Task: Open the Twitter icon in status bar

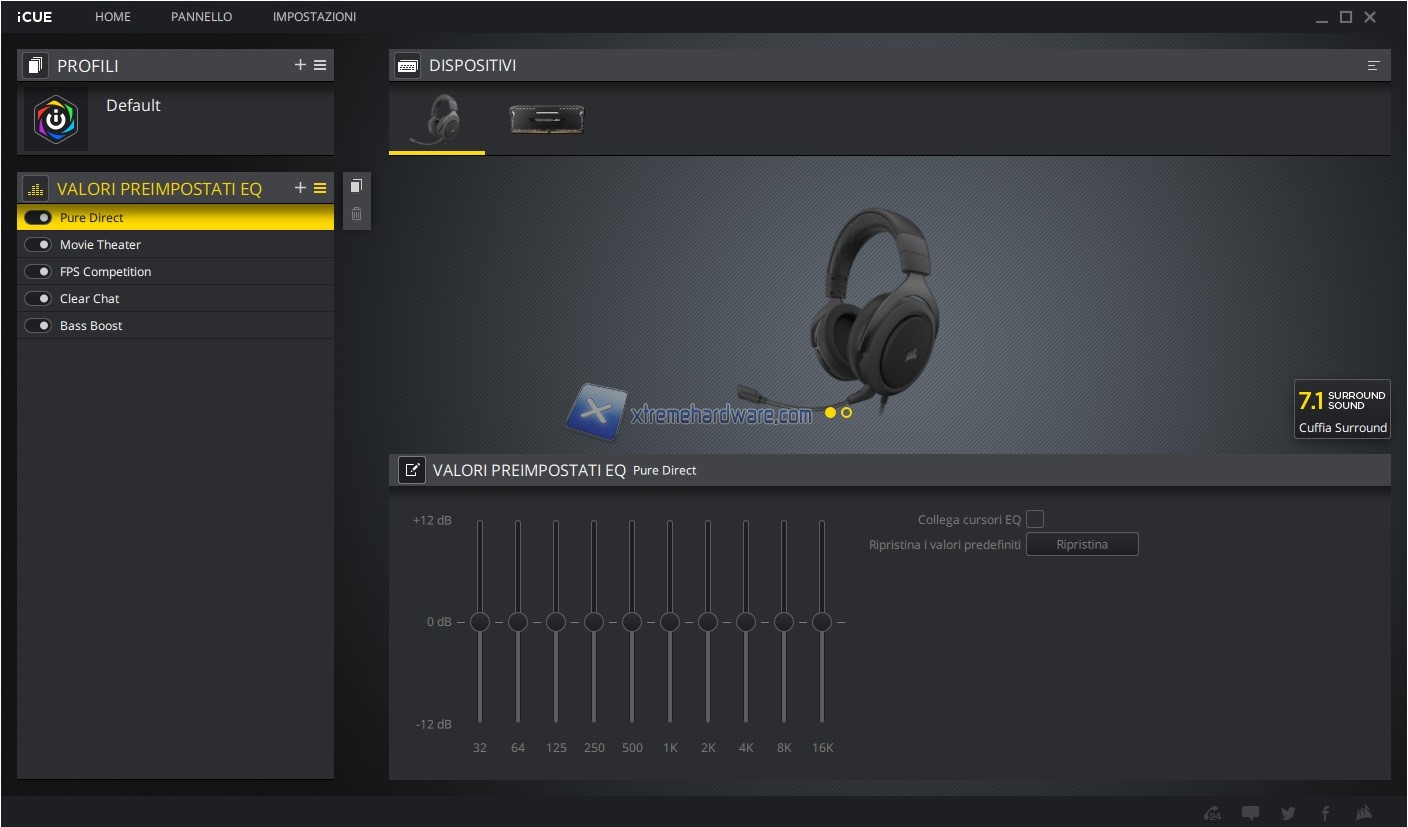Action: (x=1288, y=813)
